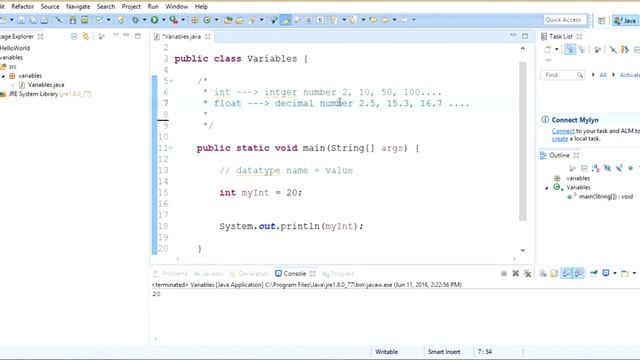Maximize the editor area
The image size is (640, 360).
coord(525,36)
